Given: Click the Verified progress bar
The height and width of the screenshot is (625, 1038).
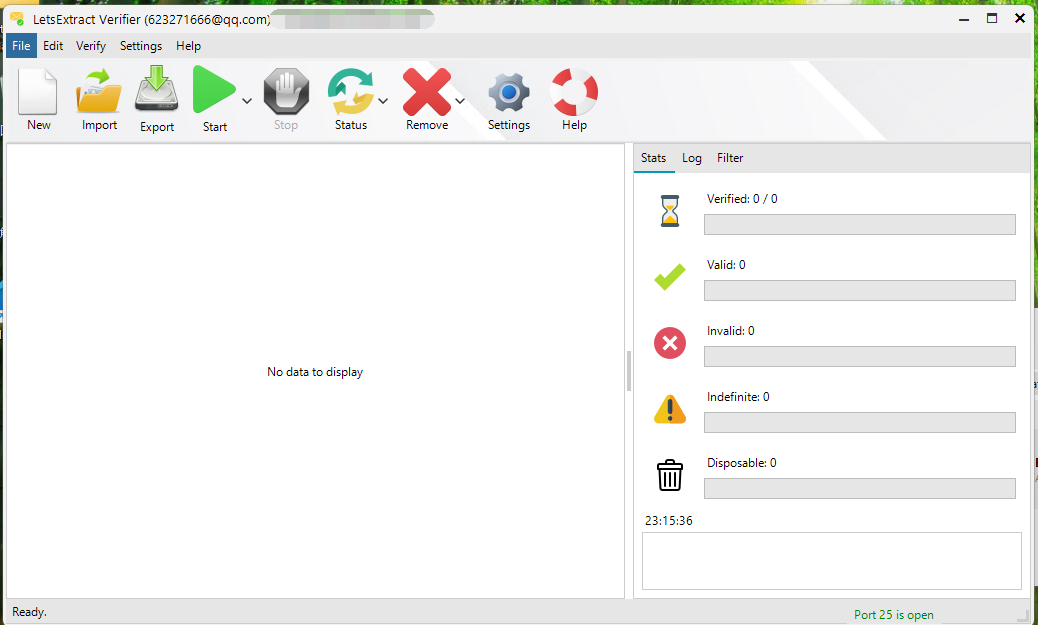Looking at the screenshot, I should 859,225.
